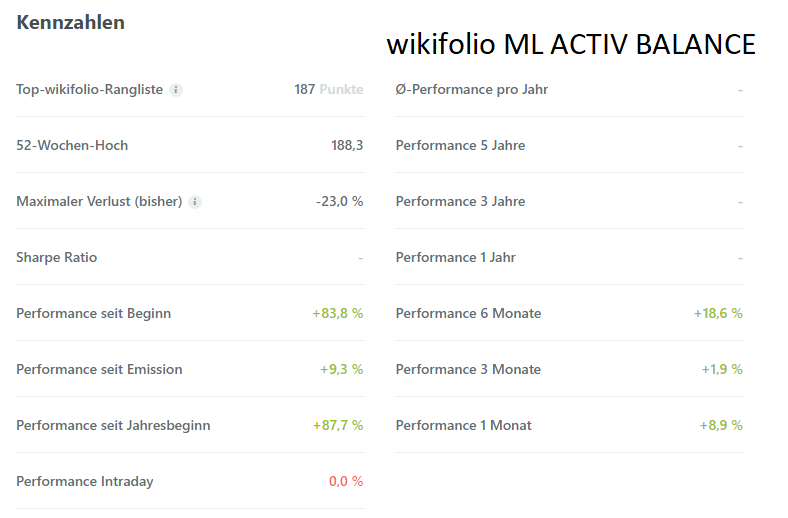Click info icon next to Maximaler Verlust
Image resolution: width=788 pixels, height=518 pixels.
coord(195,202)
